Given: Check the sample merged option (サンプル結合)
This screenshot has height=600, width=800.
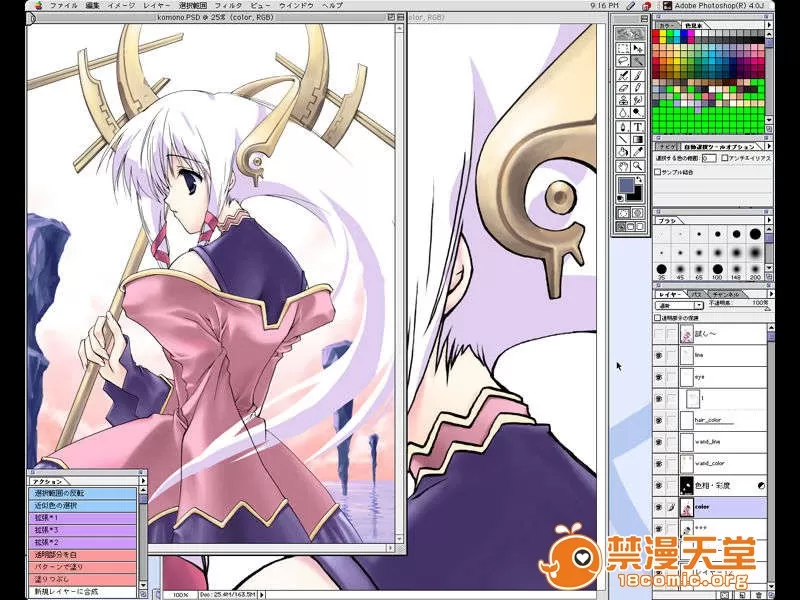Looking at the screenshot, I should pyautogui.click(x=658, y=171).
